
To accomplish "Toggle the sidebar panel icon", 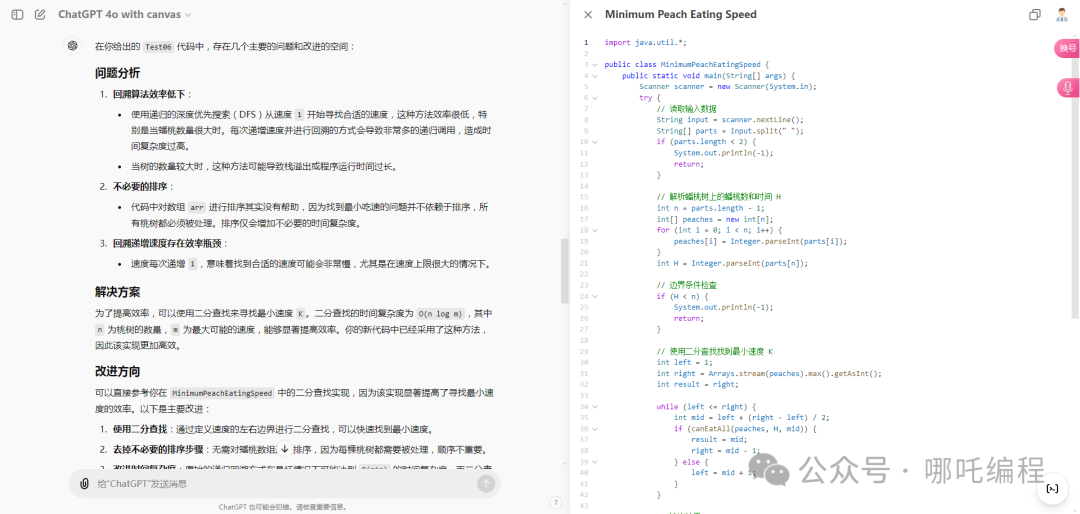I will coord(14,15).
